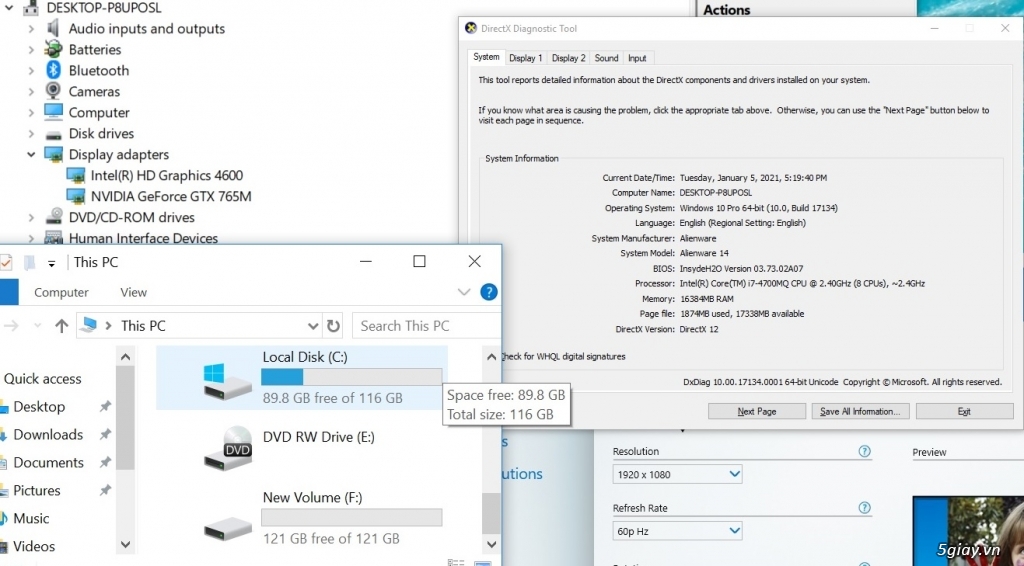Click the New Volume (F:) capacity bar
1024x566 pixels.
351,518
